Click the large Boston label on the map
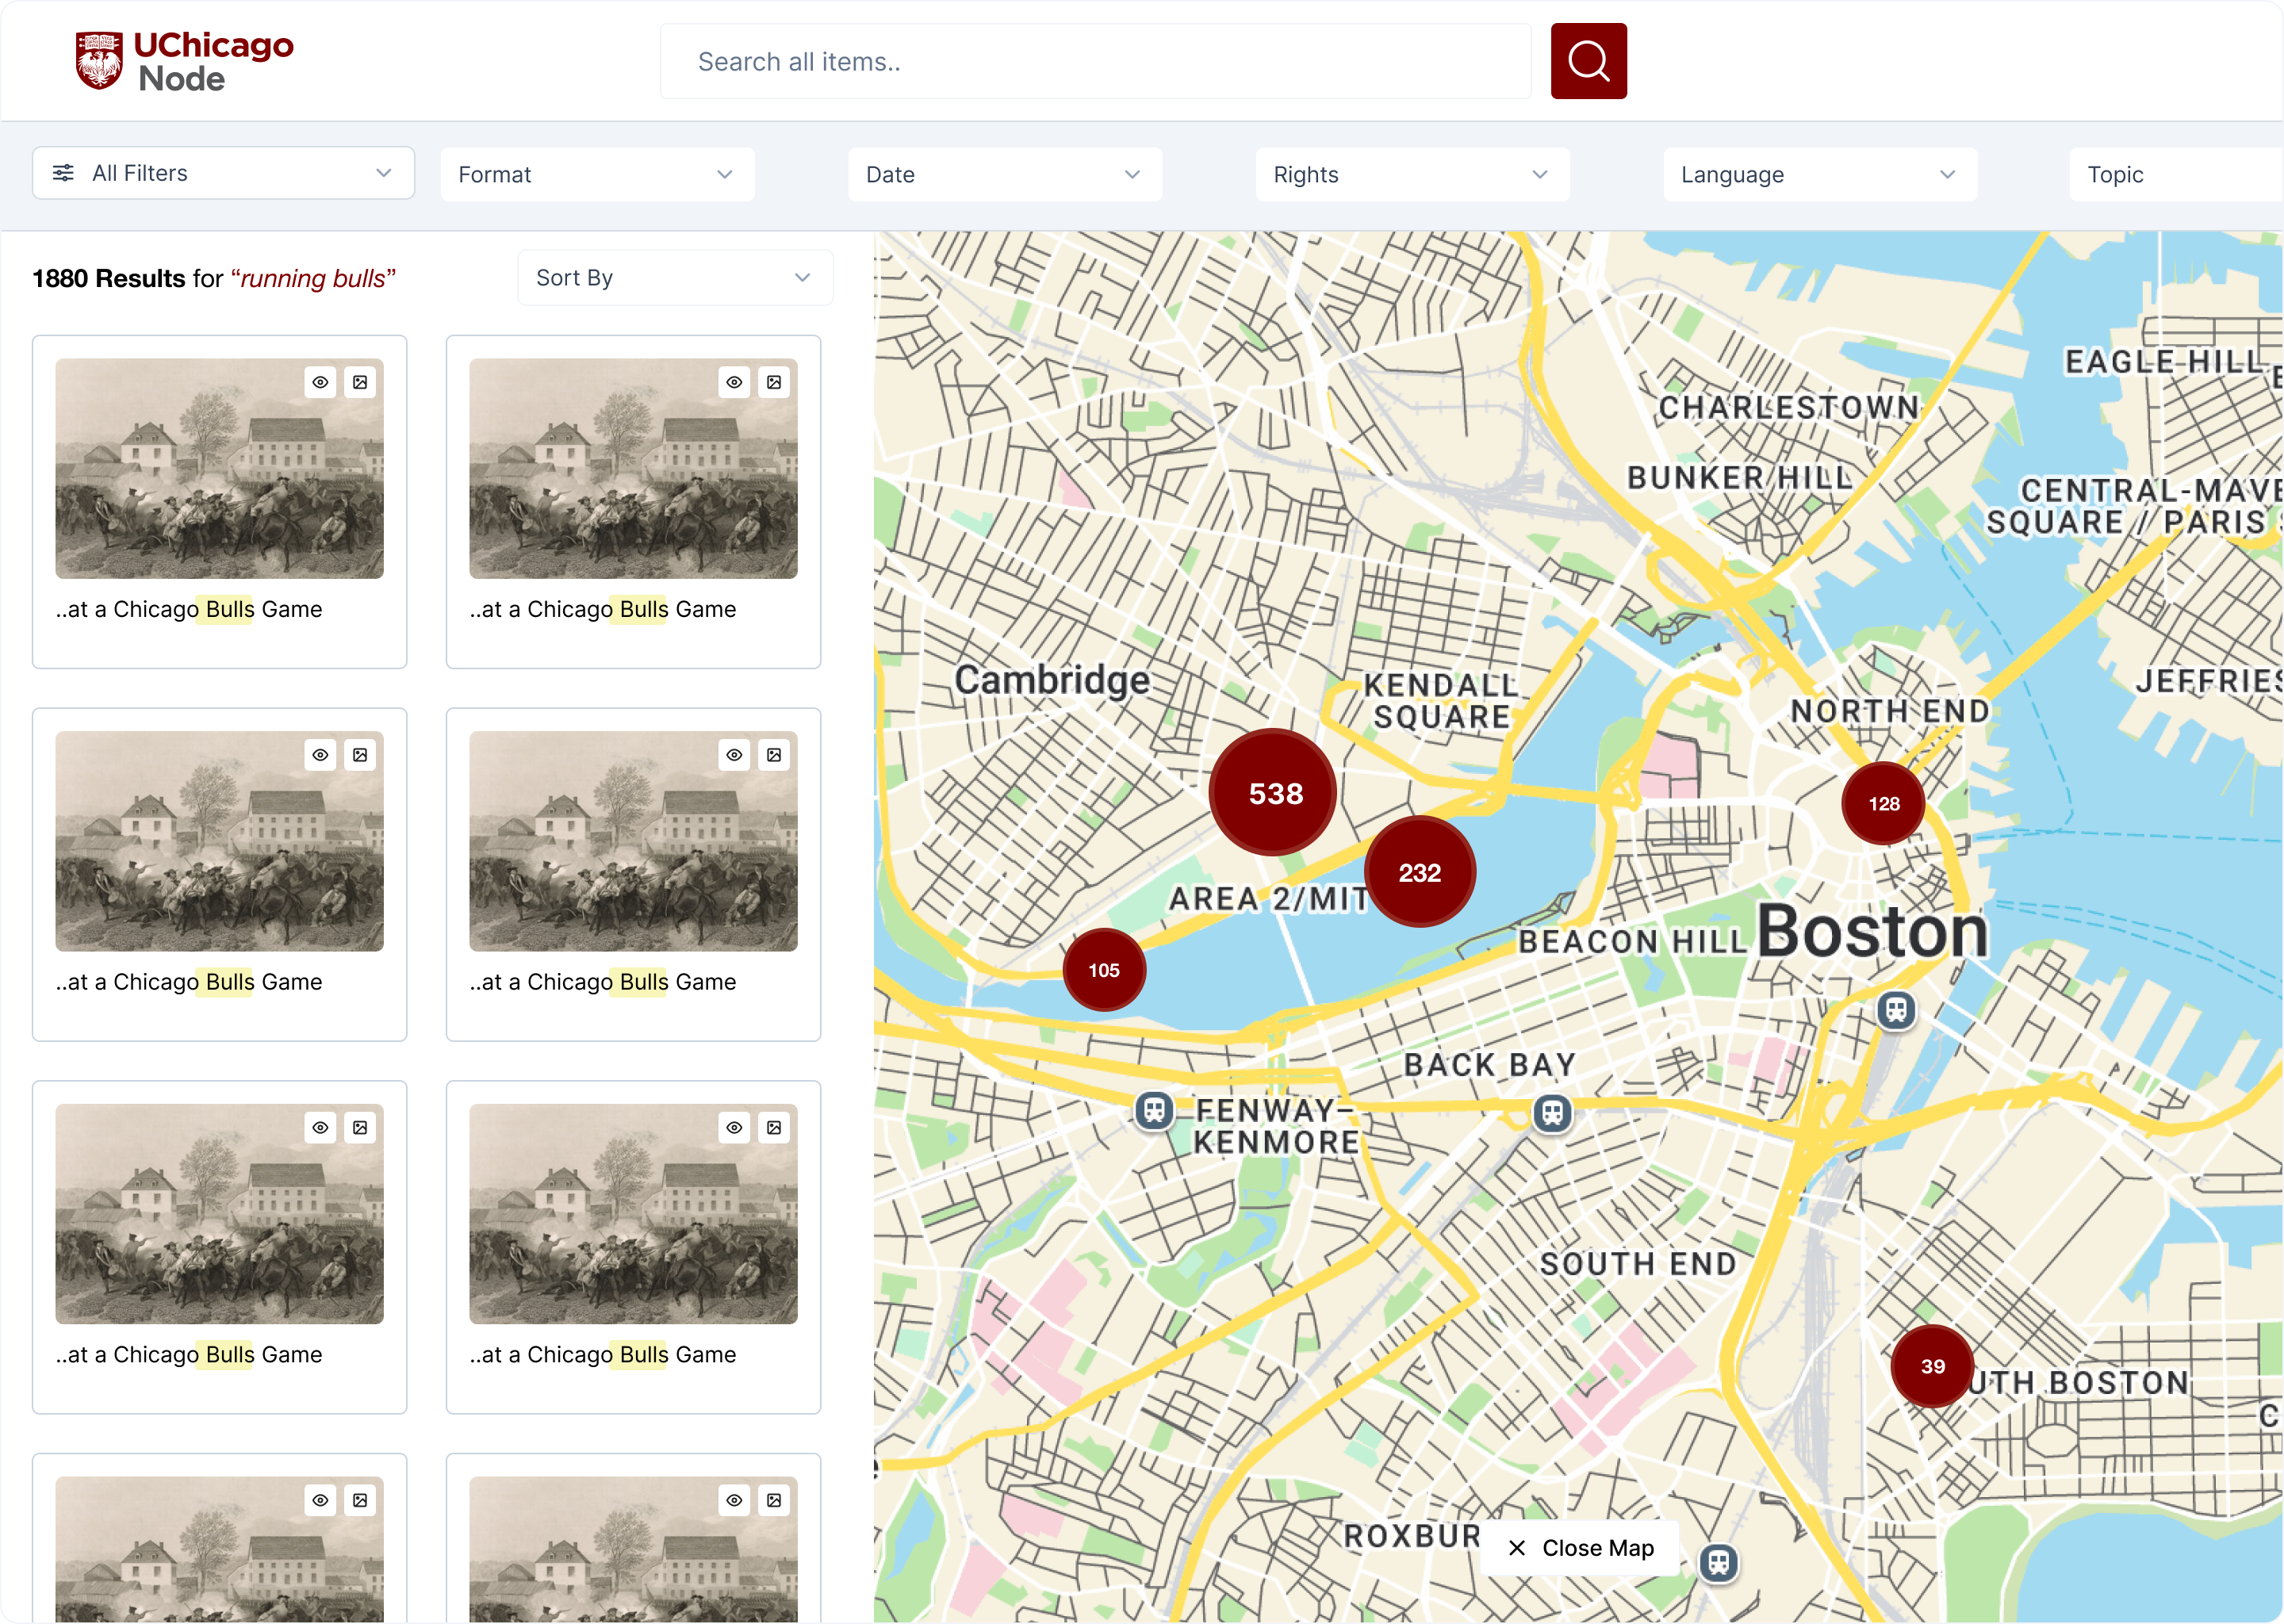Screen dimensions: 2284x1624 coord(1872,930)
